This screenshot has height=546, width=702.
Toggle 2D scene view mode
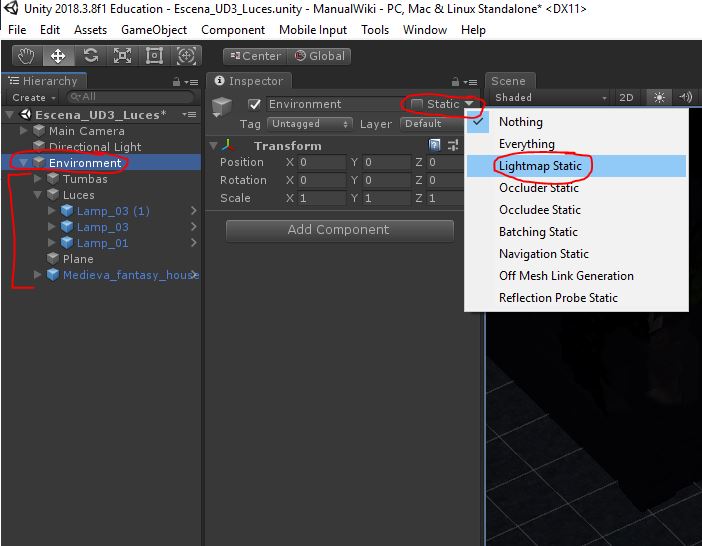(x=626, y=97)
